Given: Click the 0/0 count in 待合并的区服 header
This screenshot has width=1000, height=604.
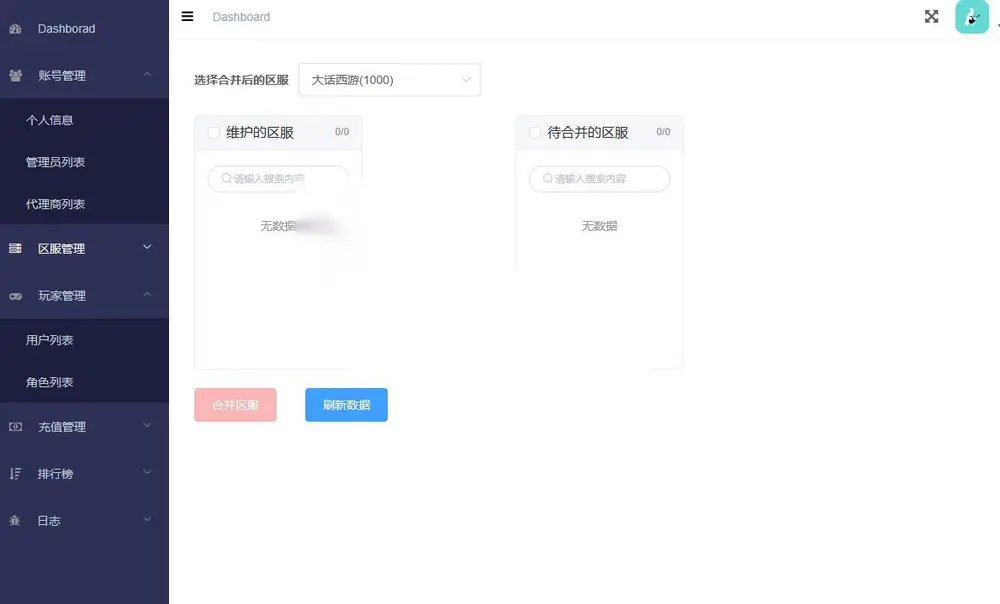Looking at the screenshot, I should (663, 131).
